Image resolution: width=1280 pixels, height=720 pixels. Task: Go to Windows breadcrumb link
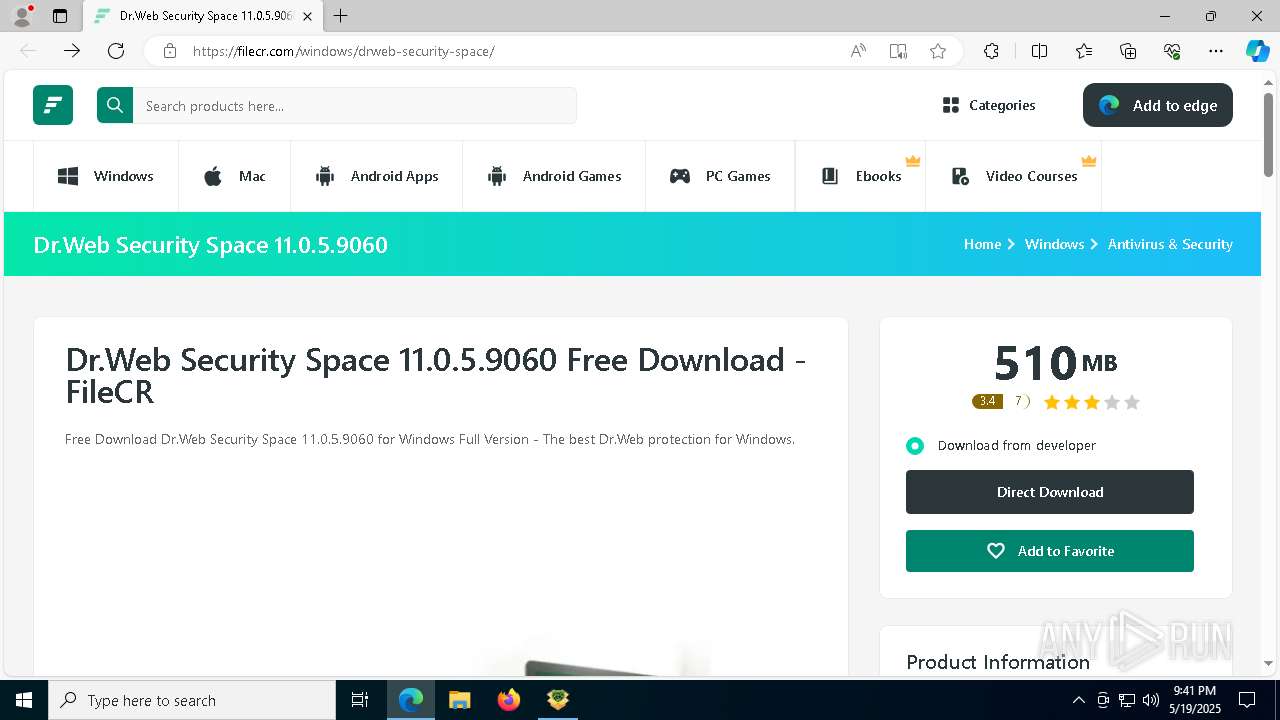(1054, 244)
